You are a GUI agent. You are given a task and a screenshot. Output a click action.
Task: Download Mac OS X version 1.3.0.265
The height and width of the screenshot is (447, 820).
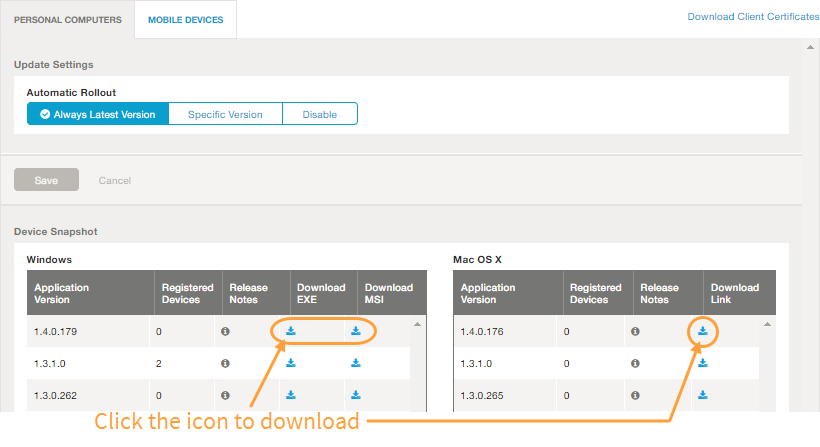tap(703, 395)
